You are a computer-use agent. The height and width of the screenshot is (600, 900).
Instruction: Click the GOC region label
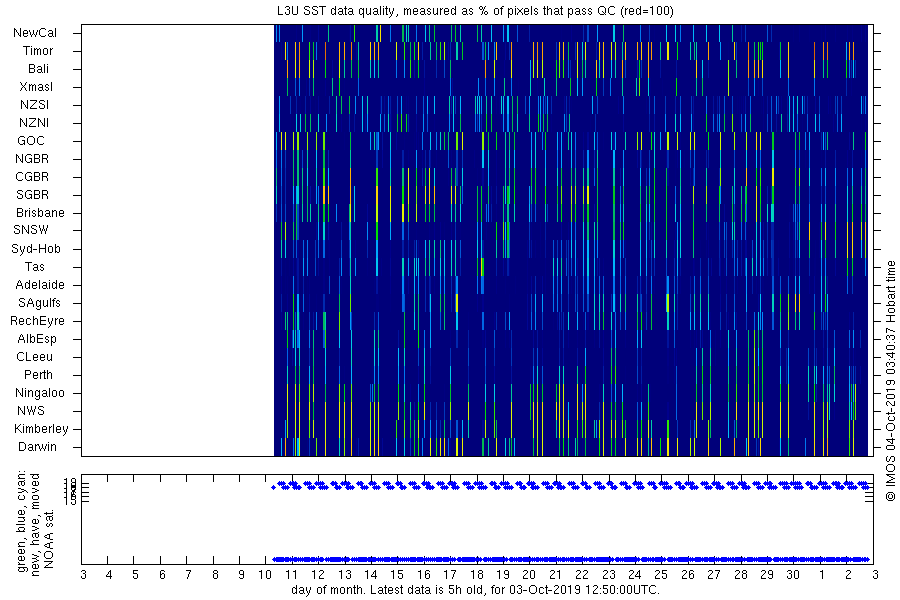(31, 141)
